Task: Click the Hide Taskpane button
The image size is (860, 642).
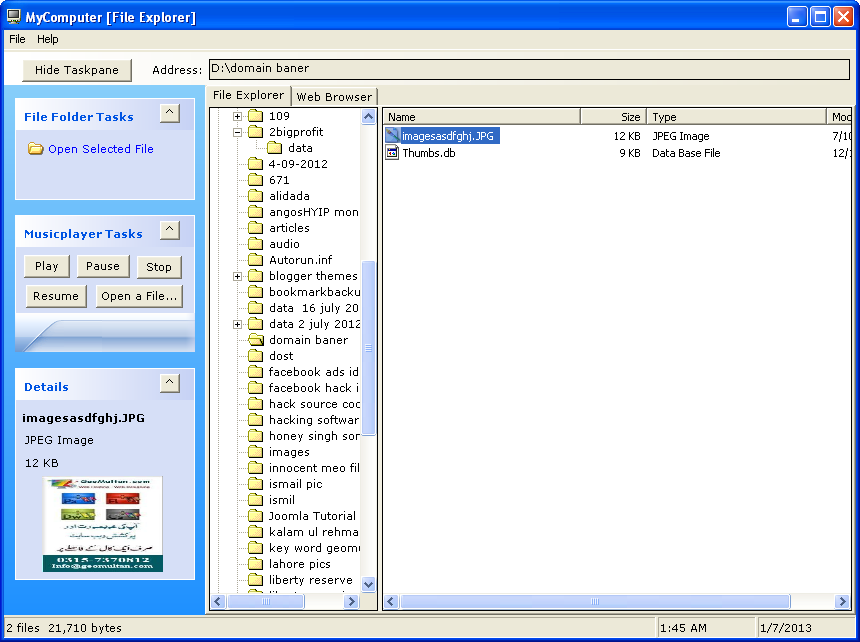Action: [76, 70]
